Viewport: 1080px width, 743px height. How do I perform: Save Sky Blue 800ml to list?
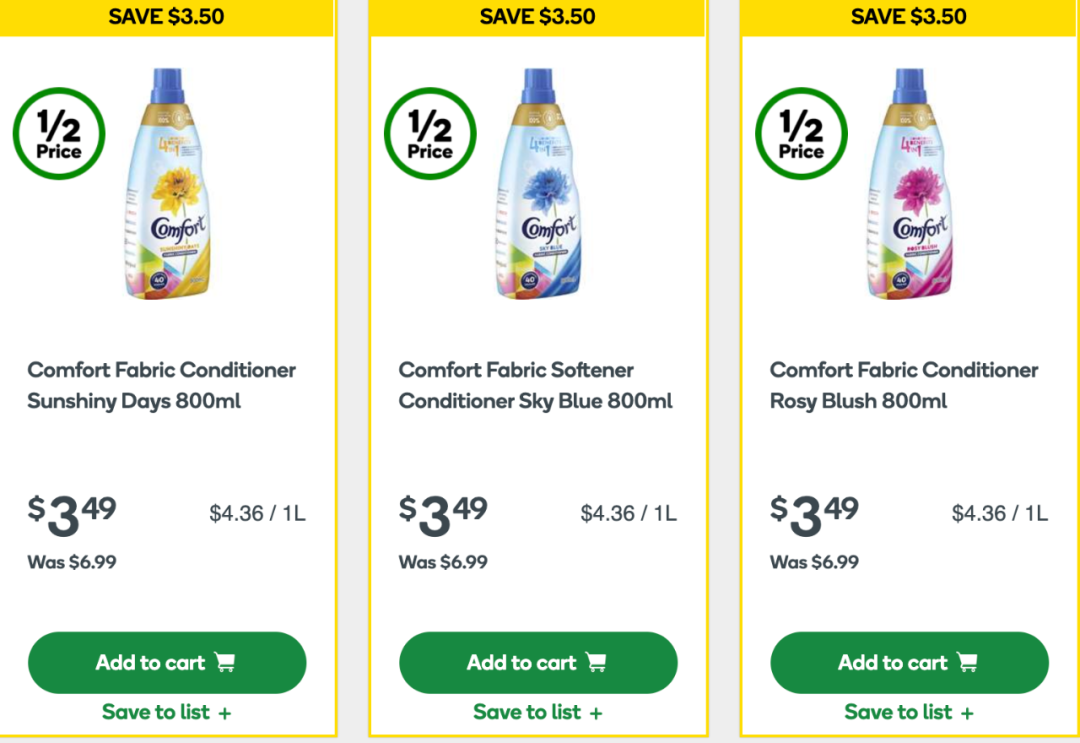pos(538,712)
